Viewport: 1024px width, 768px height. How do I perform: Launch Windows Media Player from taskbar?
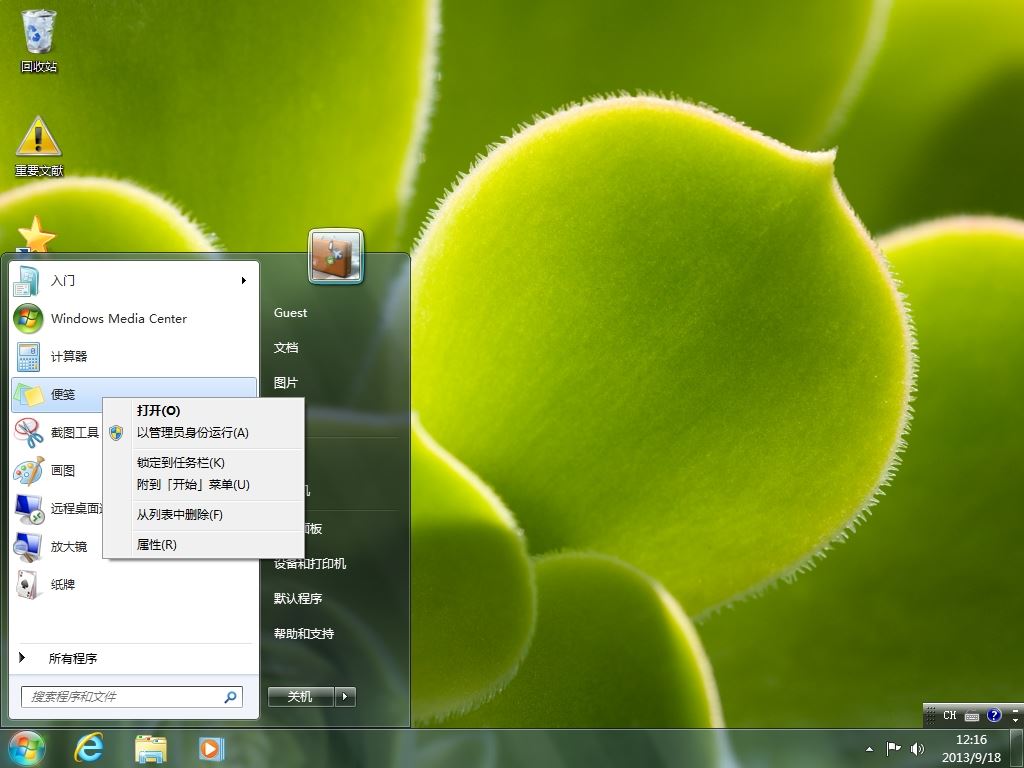[x=211, y=748]
